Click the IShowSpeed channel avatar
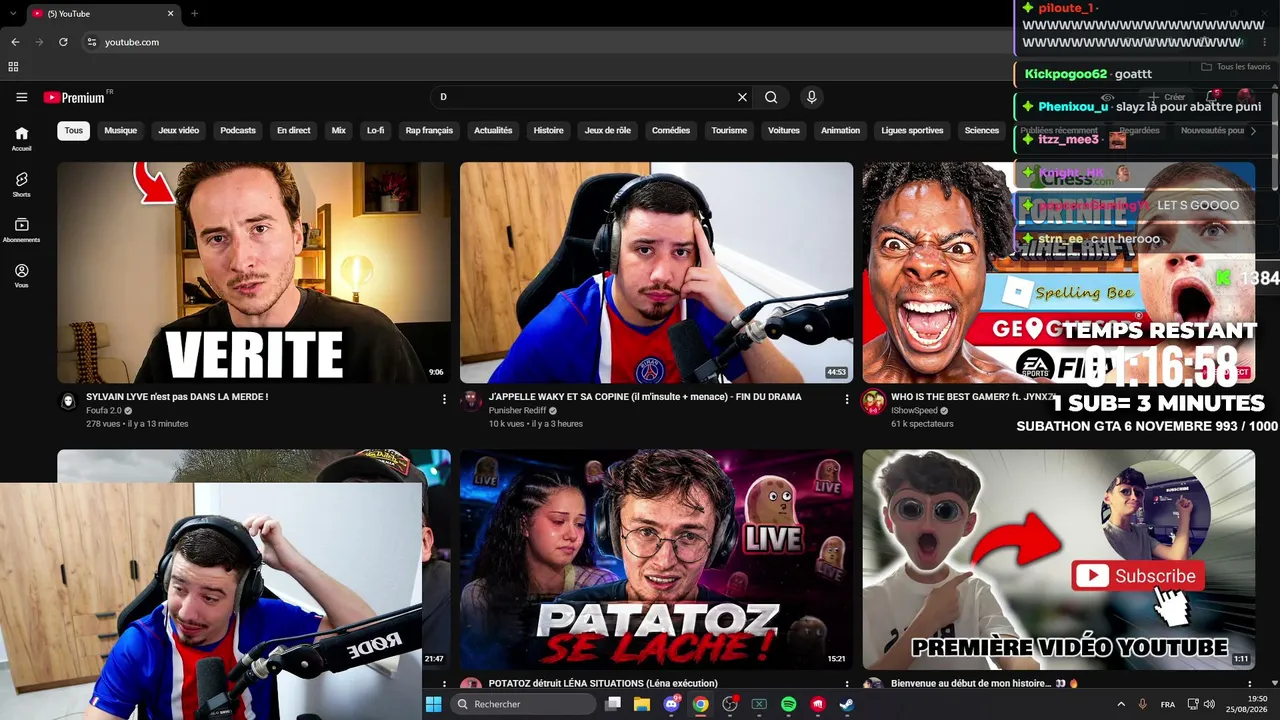 click(x=873, y=401)
